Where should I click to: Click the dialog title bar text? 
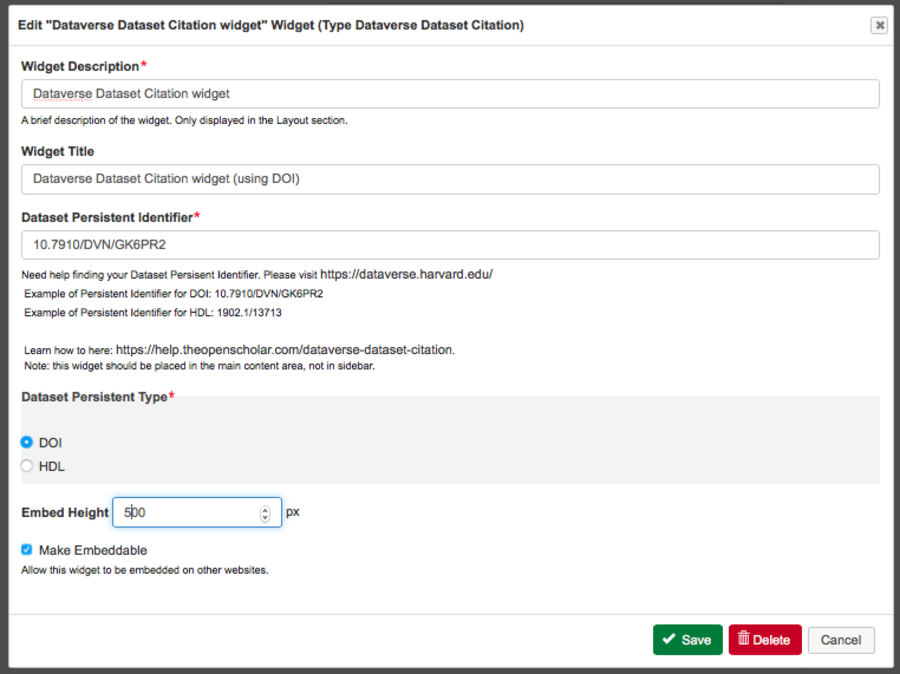[x=272, y=24]
